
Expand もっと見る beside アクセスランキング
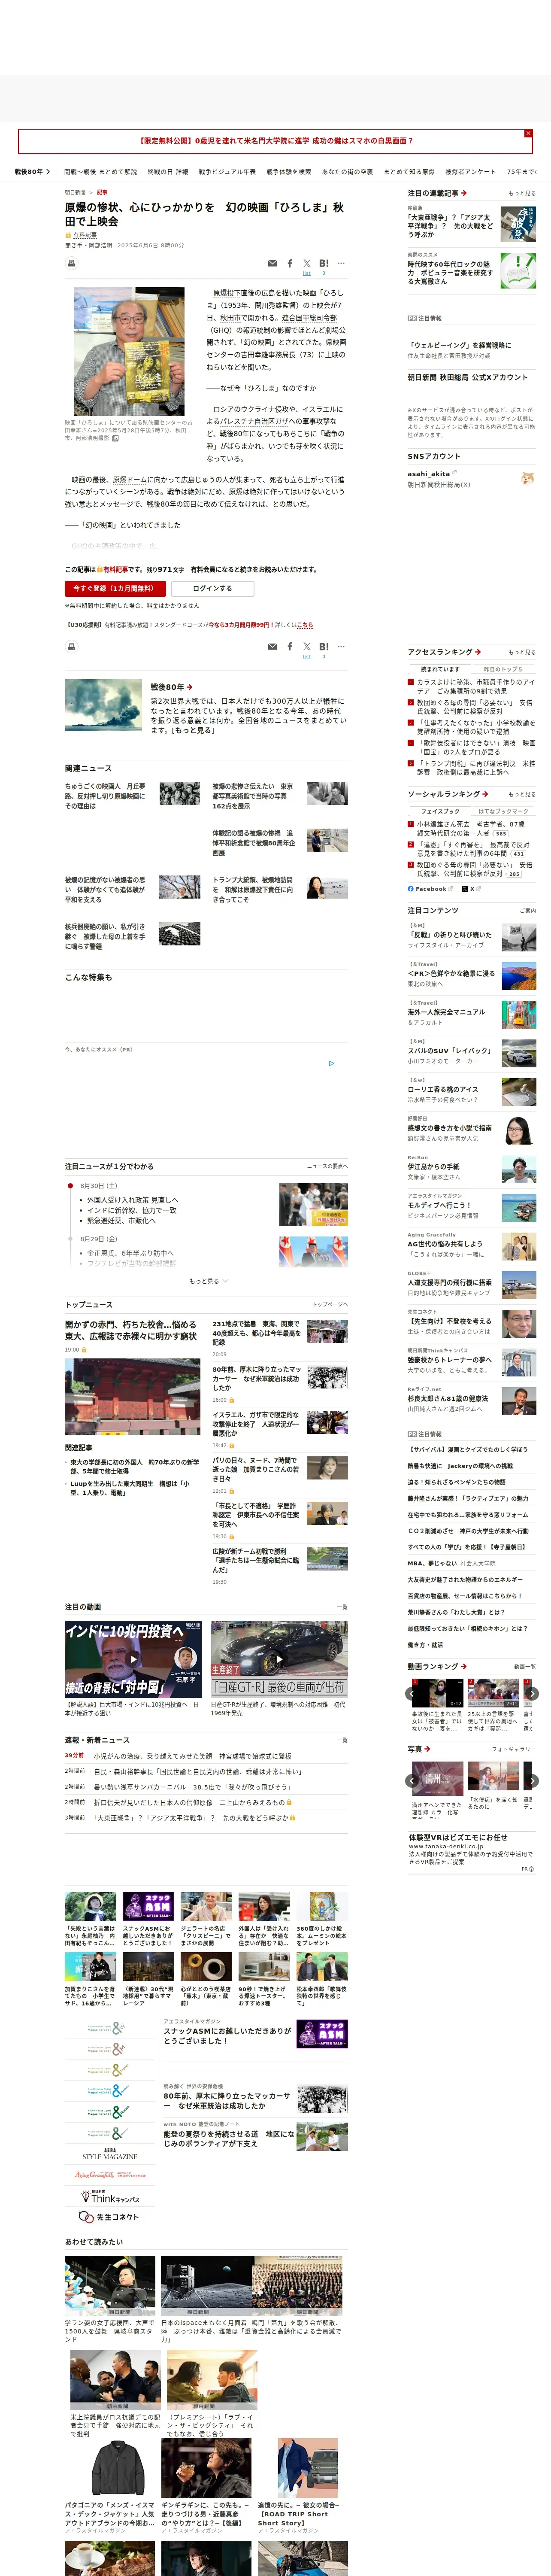coord(521,652)
